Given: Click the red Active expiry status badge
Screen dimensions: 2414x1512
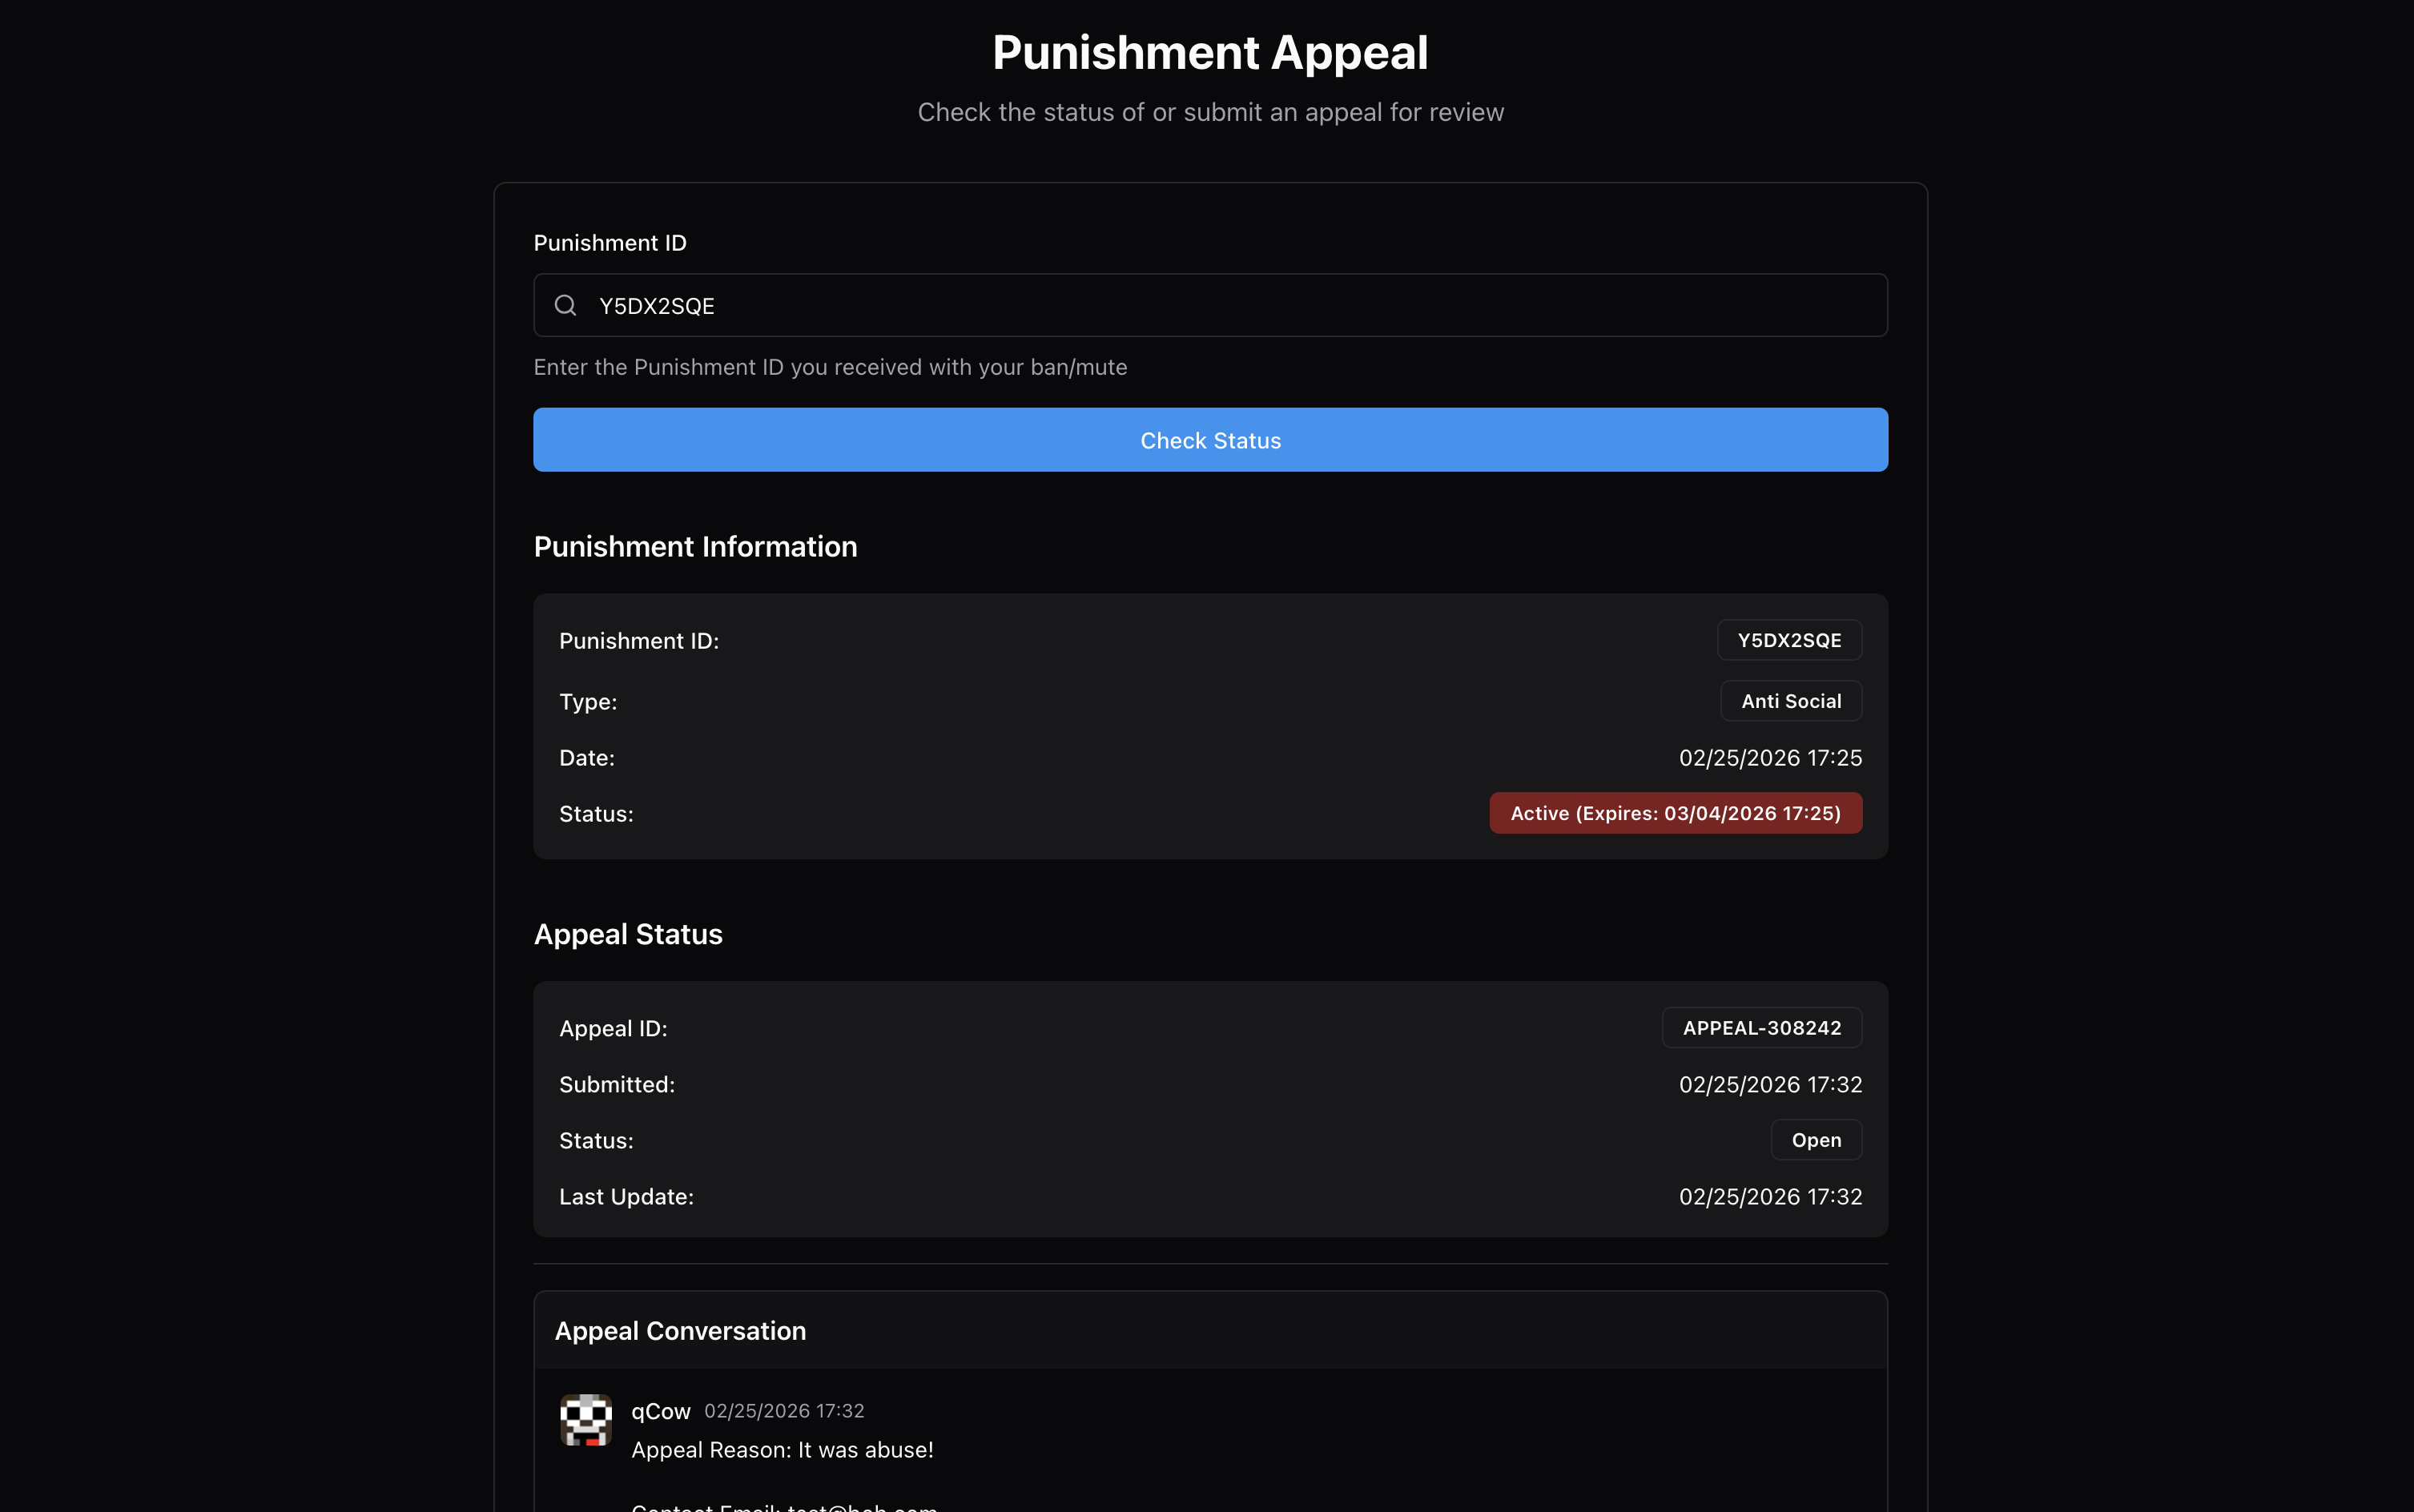Looking at the screenshot, I should (x=1675, y=813).
